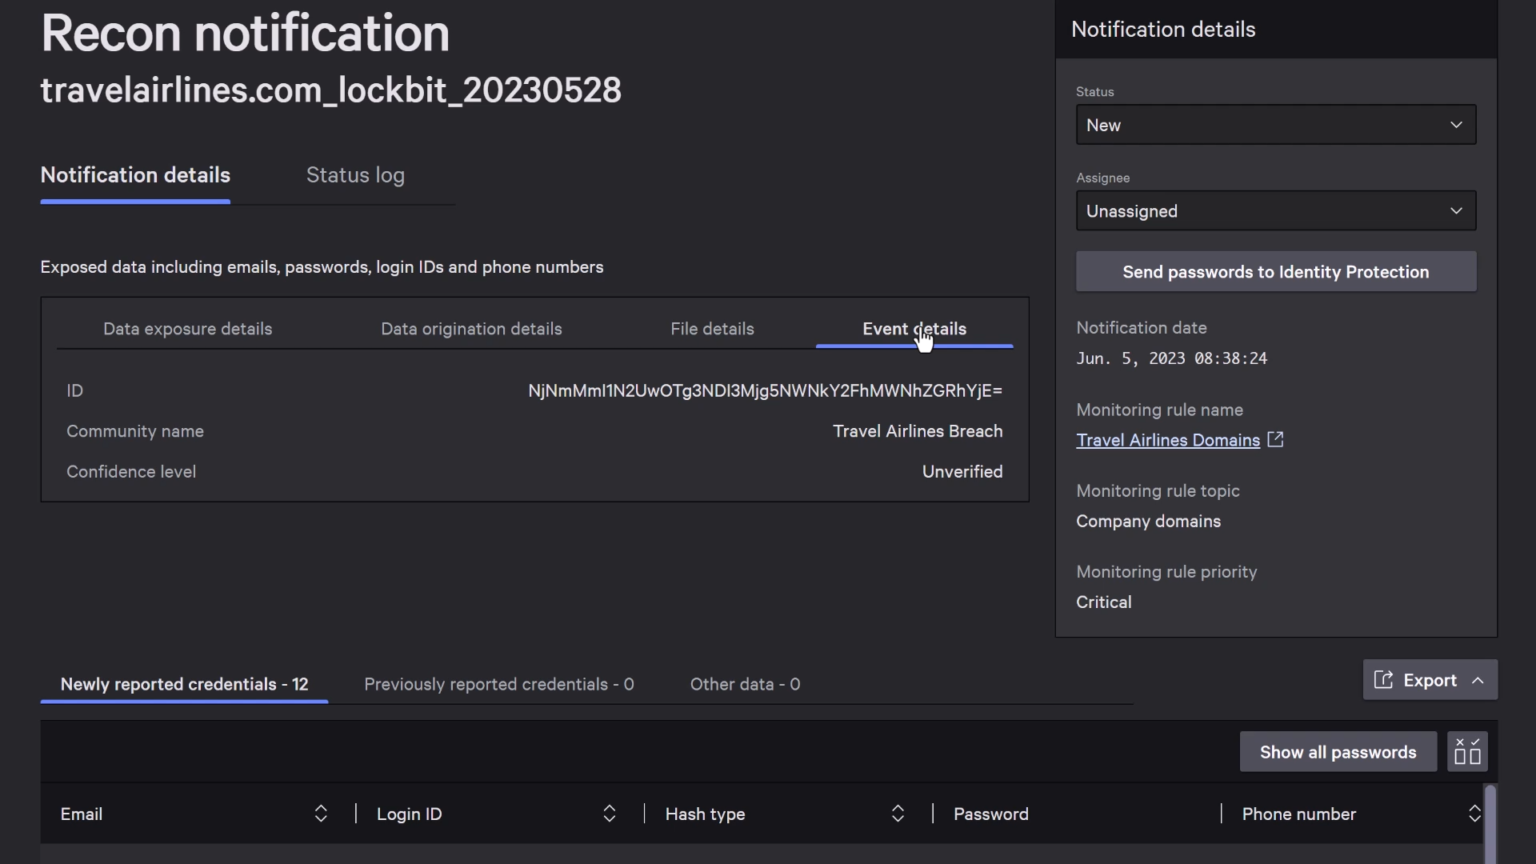
Task: Click the Export share icon
Action: tap(1384, 680)
